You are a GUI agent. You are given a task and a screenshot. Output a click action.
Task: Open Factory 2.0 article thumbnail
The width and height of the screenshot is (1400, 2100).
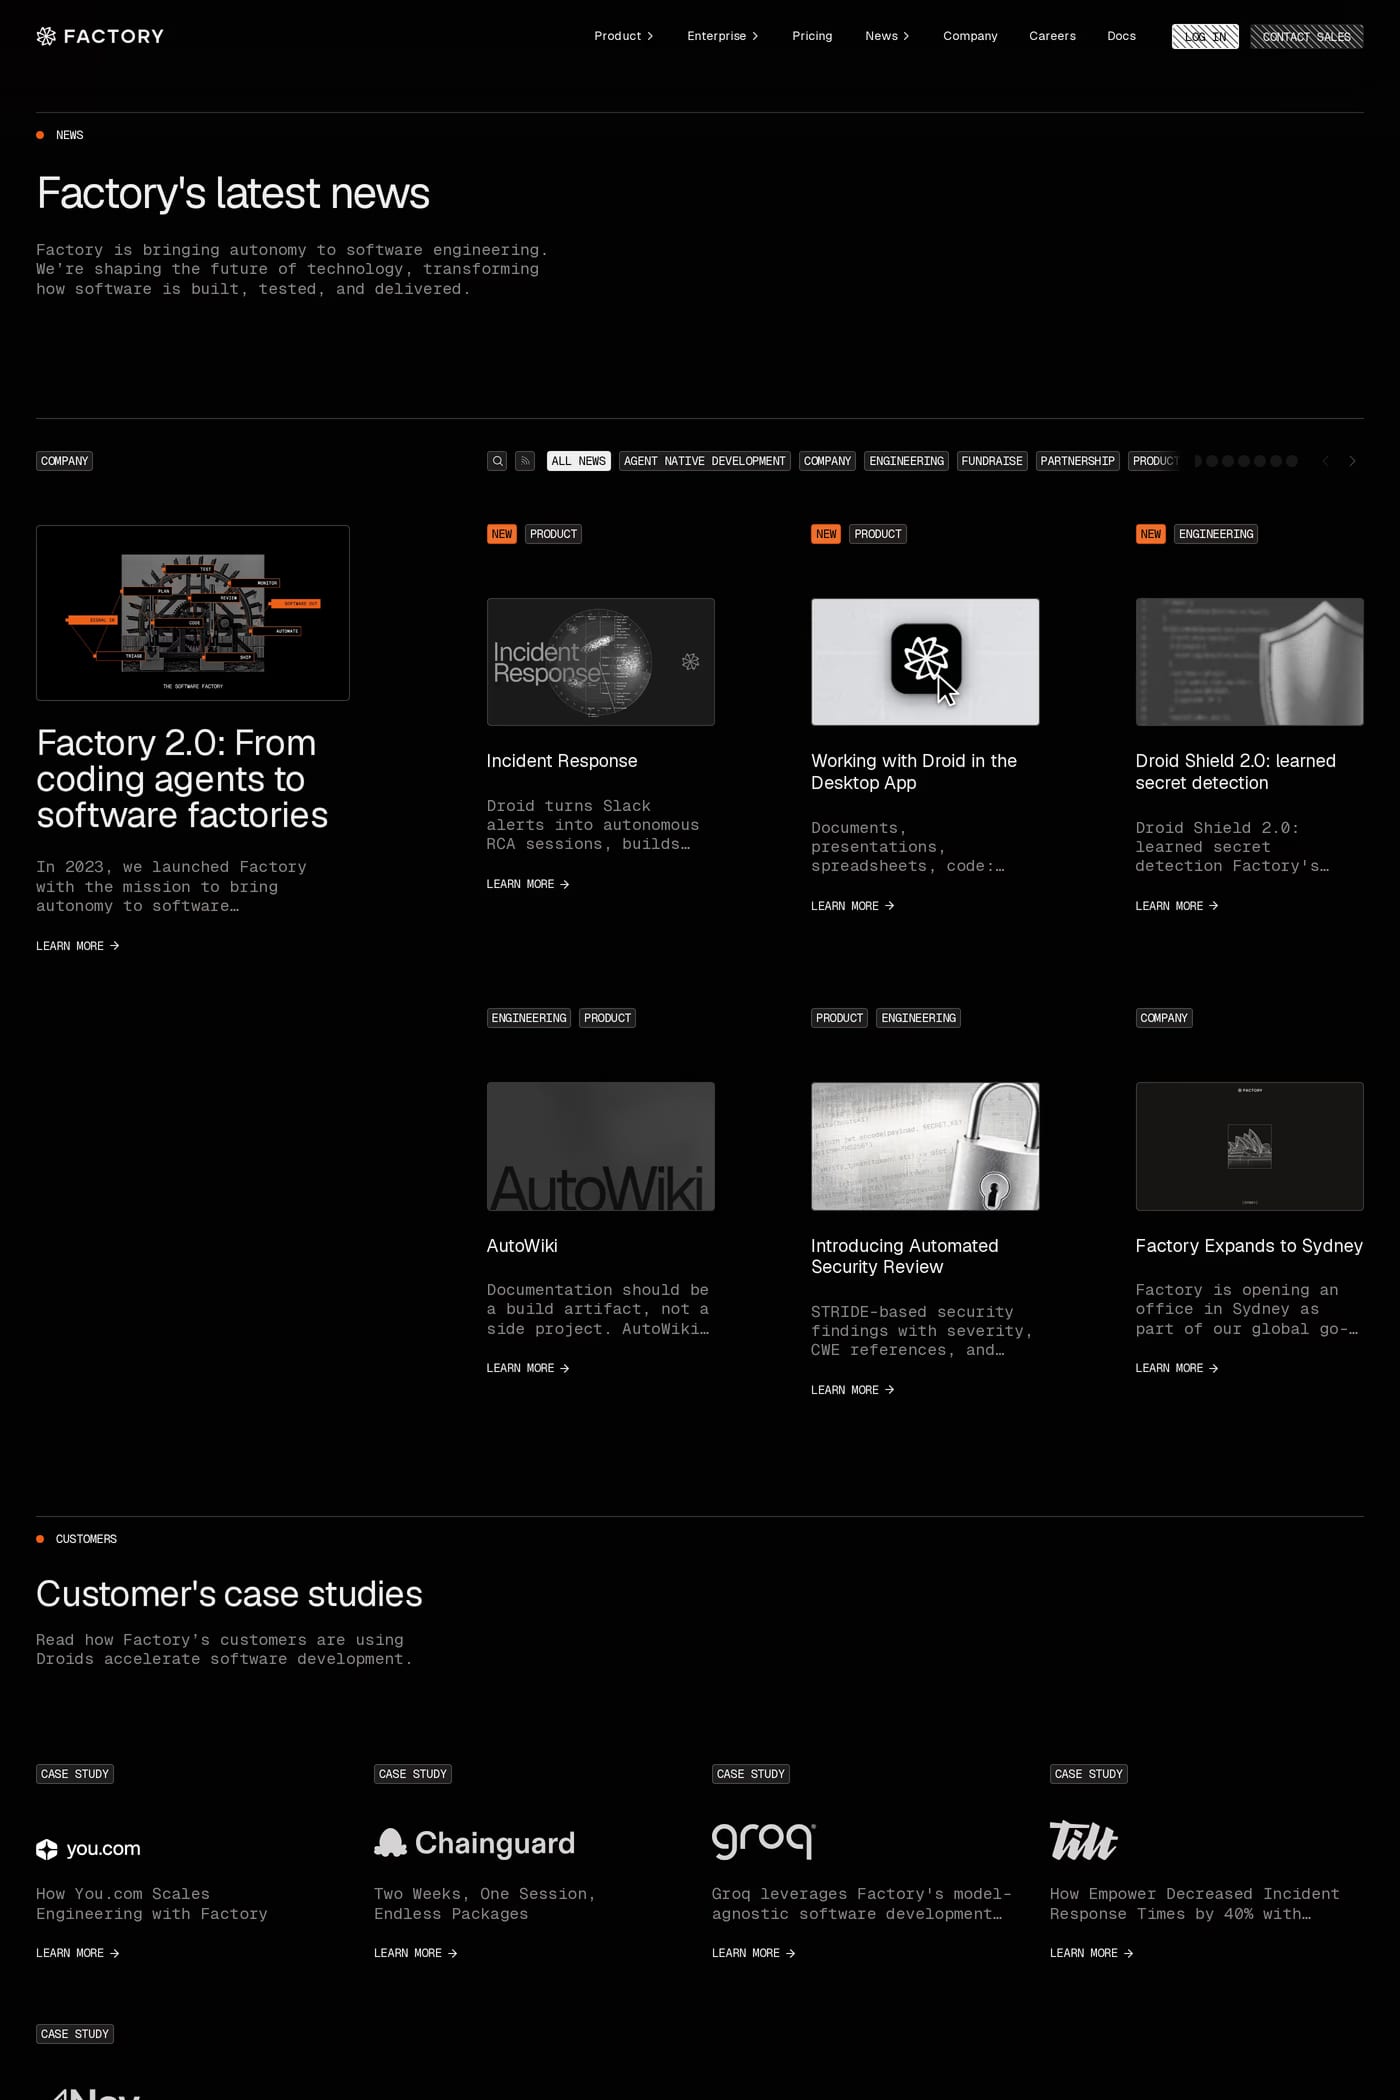(x=193, y=613)
